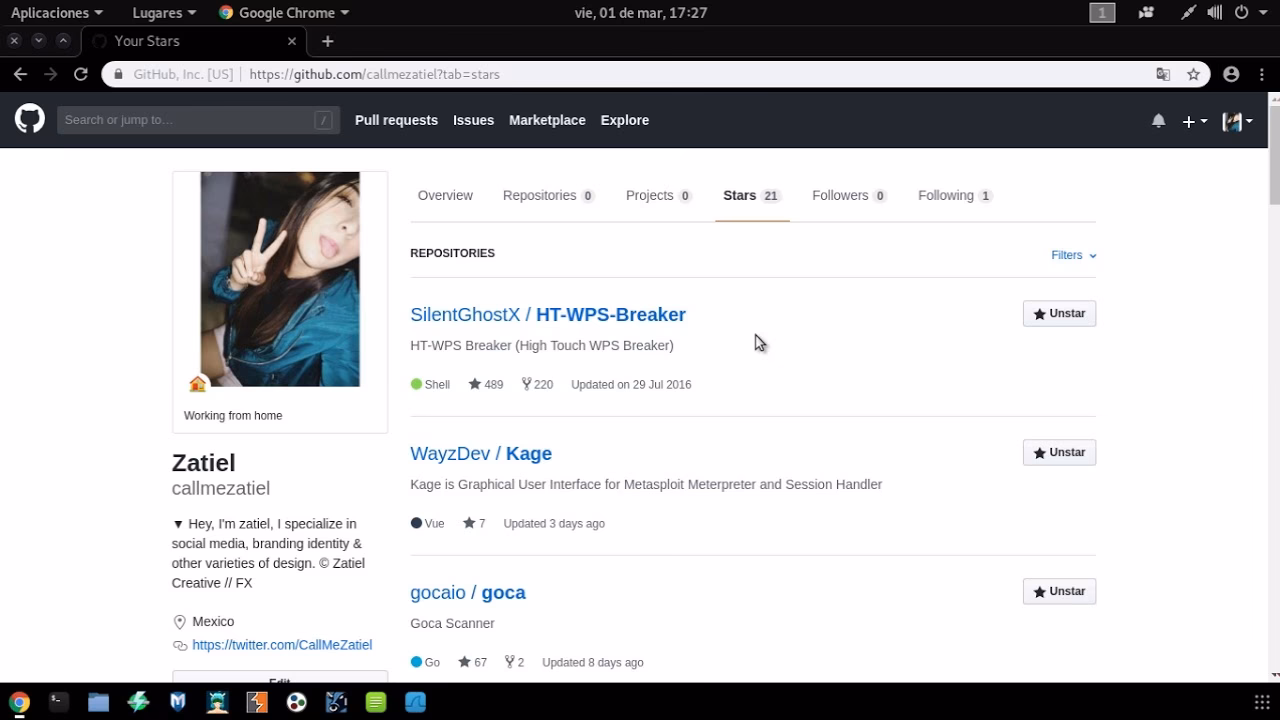The width and height of the screenshot is (1280, 720).
Task: Launch the terminal from the taskbar
Action: [x=59, y=702]
